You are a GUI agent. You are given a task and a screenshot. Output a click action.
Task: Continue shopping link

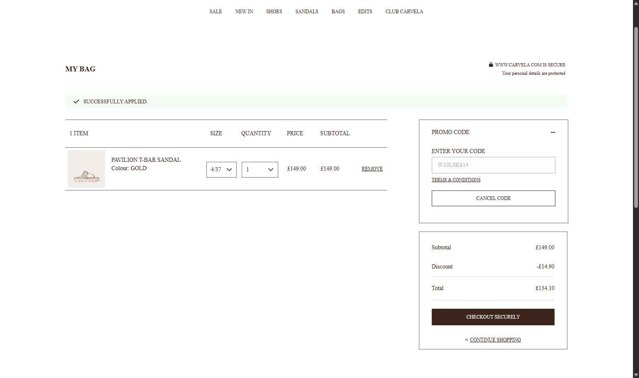495,340
